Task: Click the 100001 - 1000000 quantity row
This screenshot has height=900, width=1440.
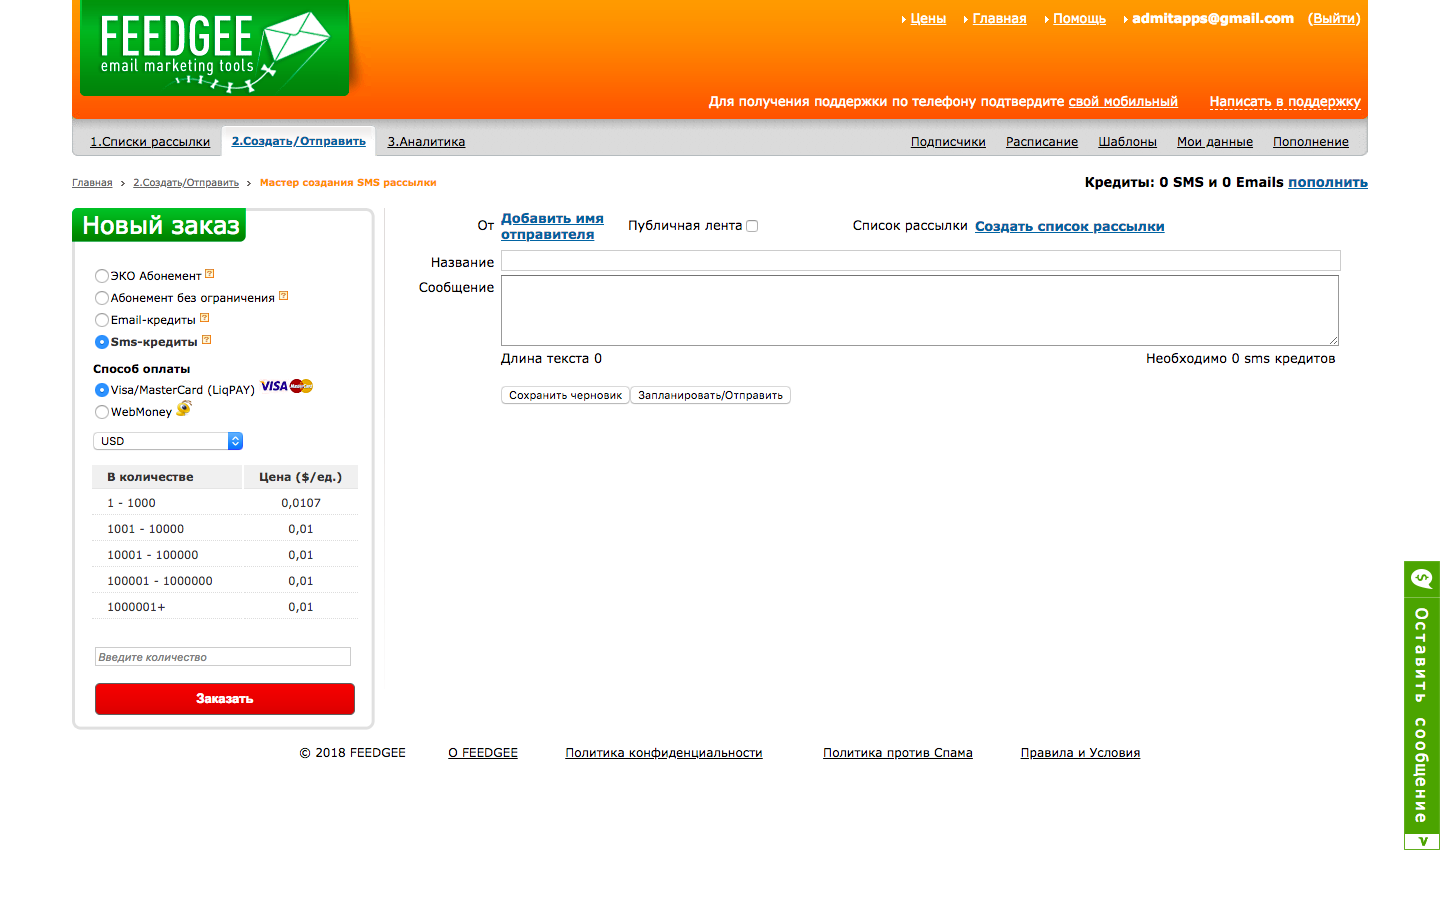Action: (x=225, y=581)
